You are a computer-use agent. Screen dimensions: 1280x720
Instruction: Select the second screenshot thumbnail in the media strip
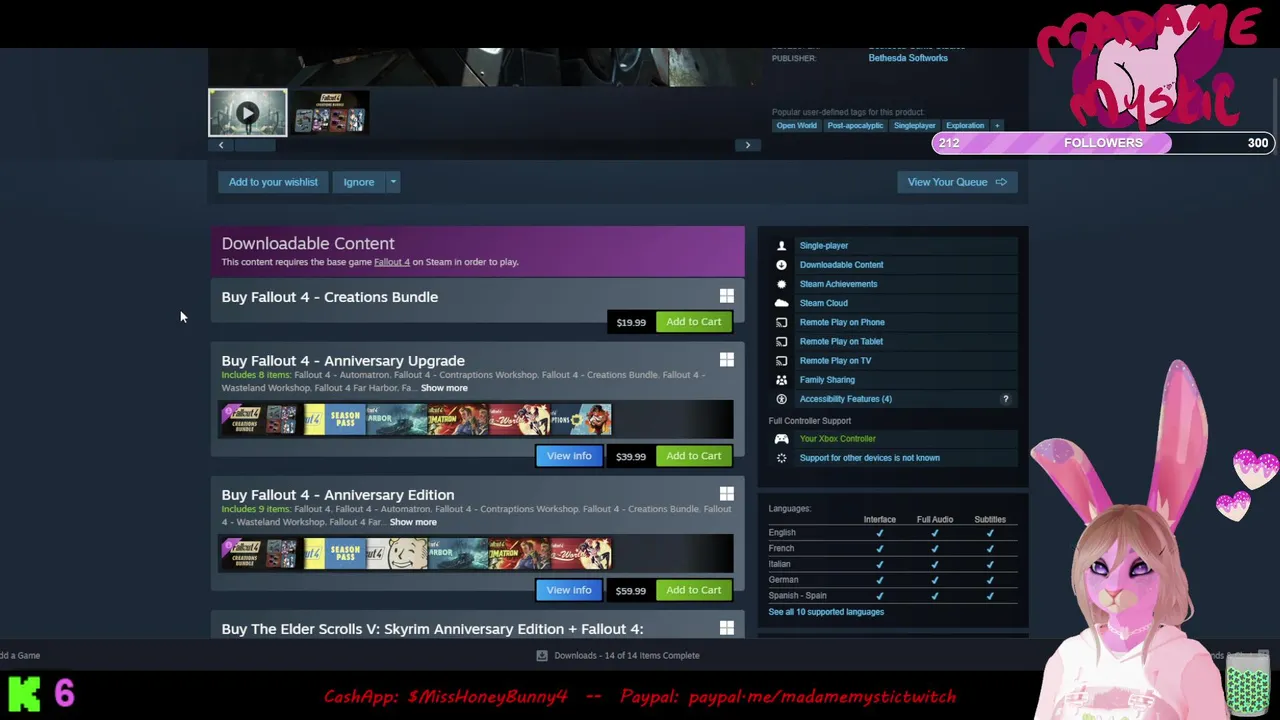tap(330, 112)
